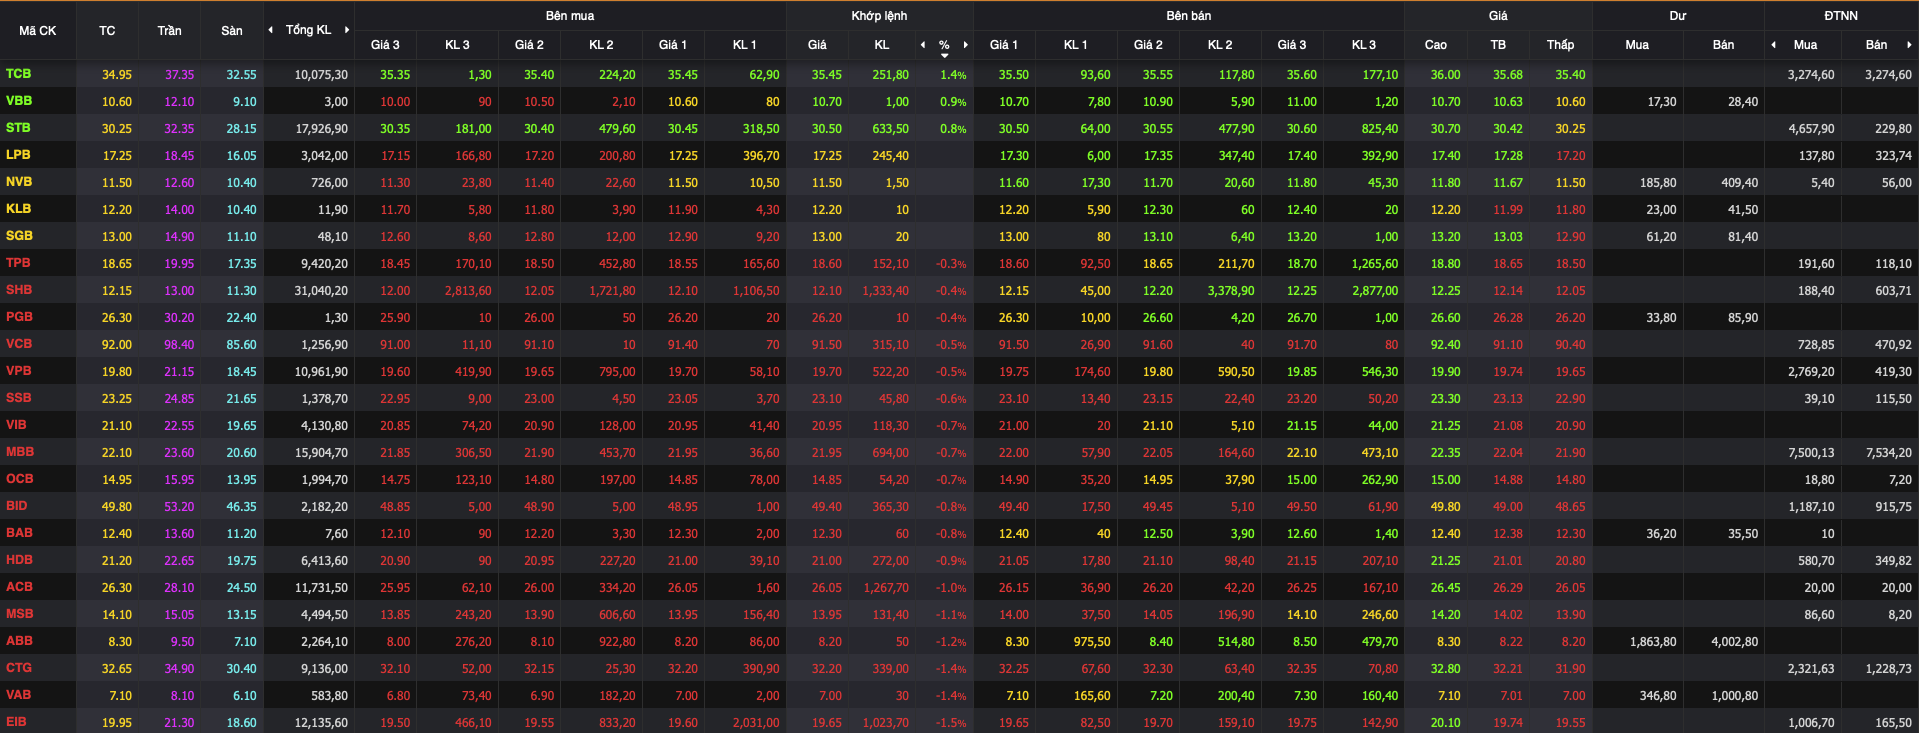The height and width of the screenshot is (733, 1919).
Task: Sort by the % change header
Action: 944,45
